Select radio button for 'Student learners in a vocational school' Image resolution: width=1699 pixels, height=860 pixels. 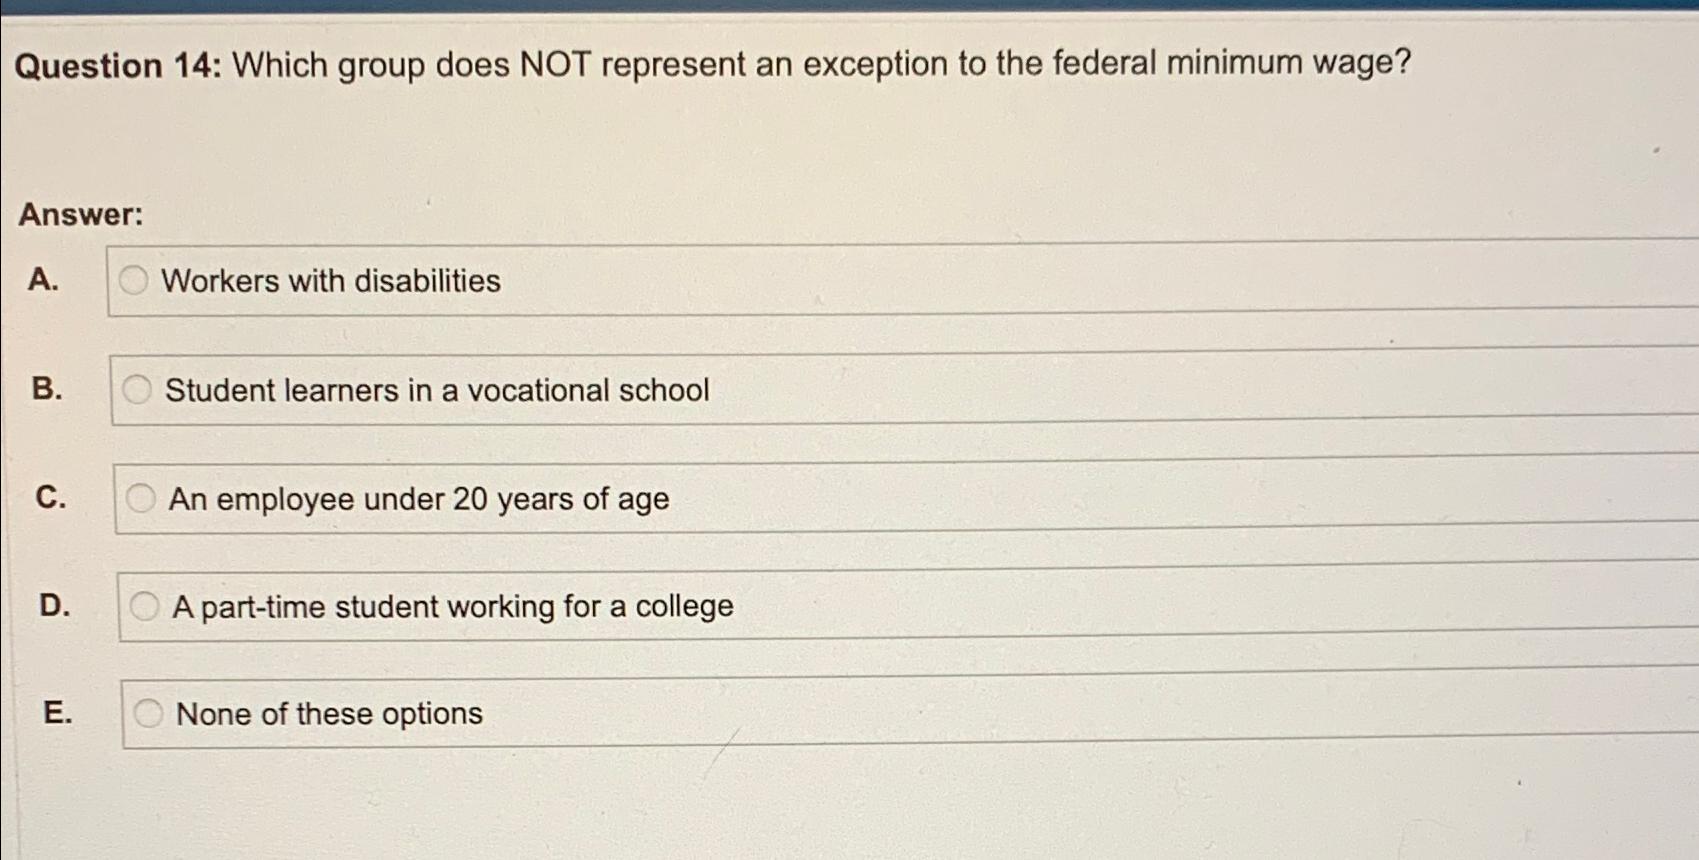(139, 389)
